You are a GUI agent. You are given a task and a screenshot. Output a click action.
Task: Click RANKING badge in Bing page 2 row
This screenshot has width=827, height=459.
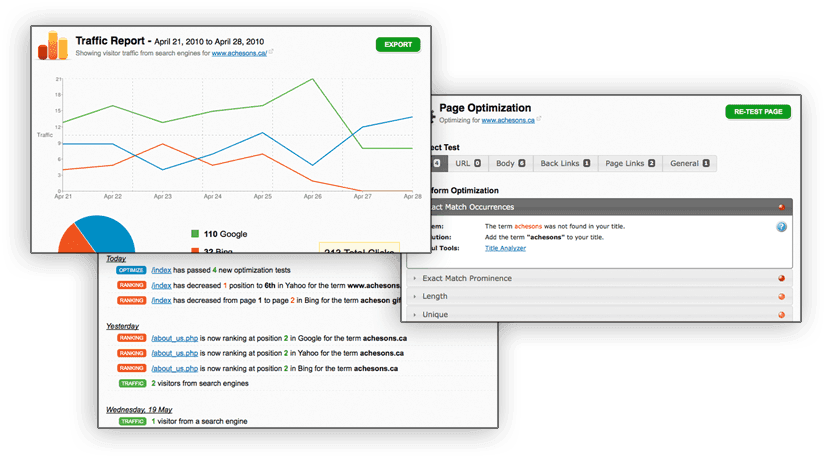131,300
